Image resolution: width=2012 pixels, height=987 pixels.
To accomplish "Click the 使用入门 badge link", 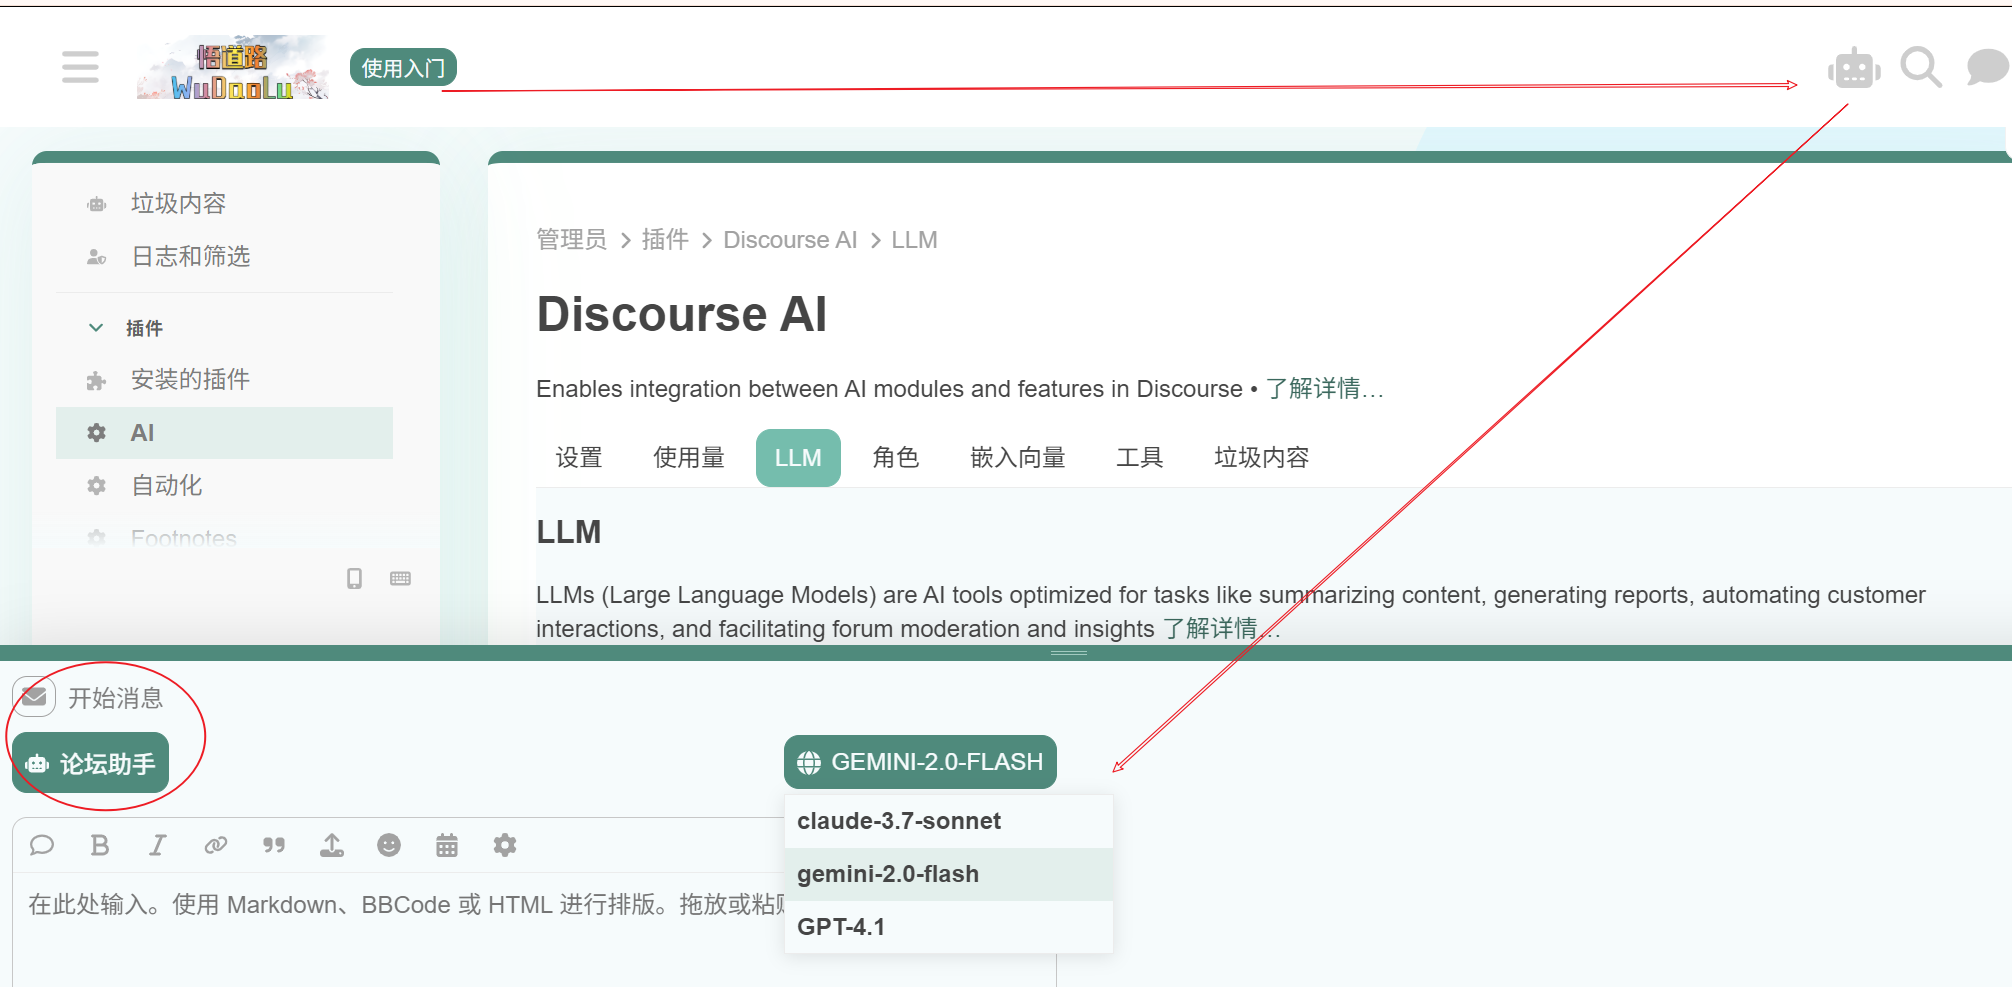I will [403, 67].
